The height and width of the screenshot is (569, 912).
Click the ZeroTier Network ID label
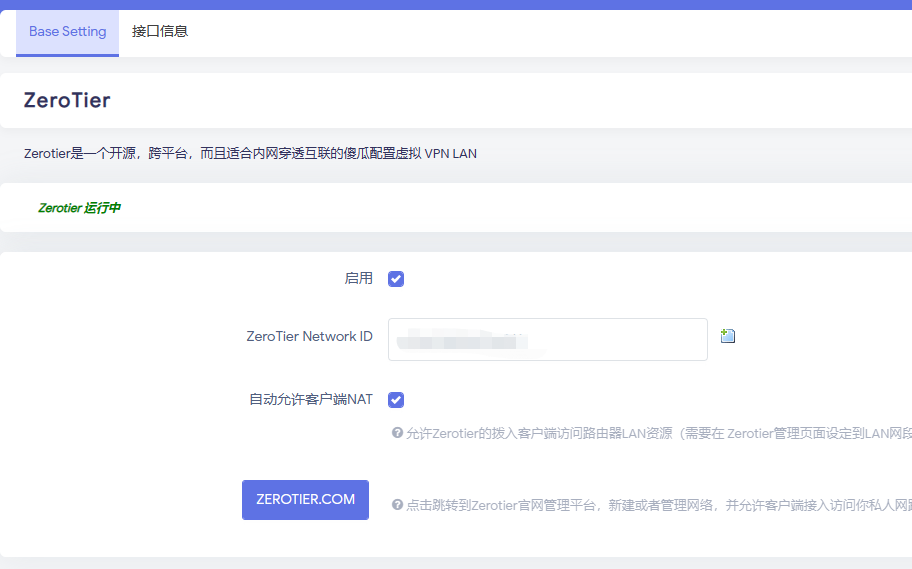309,337
